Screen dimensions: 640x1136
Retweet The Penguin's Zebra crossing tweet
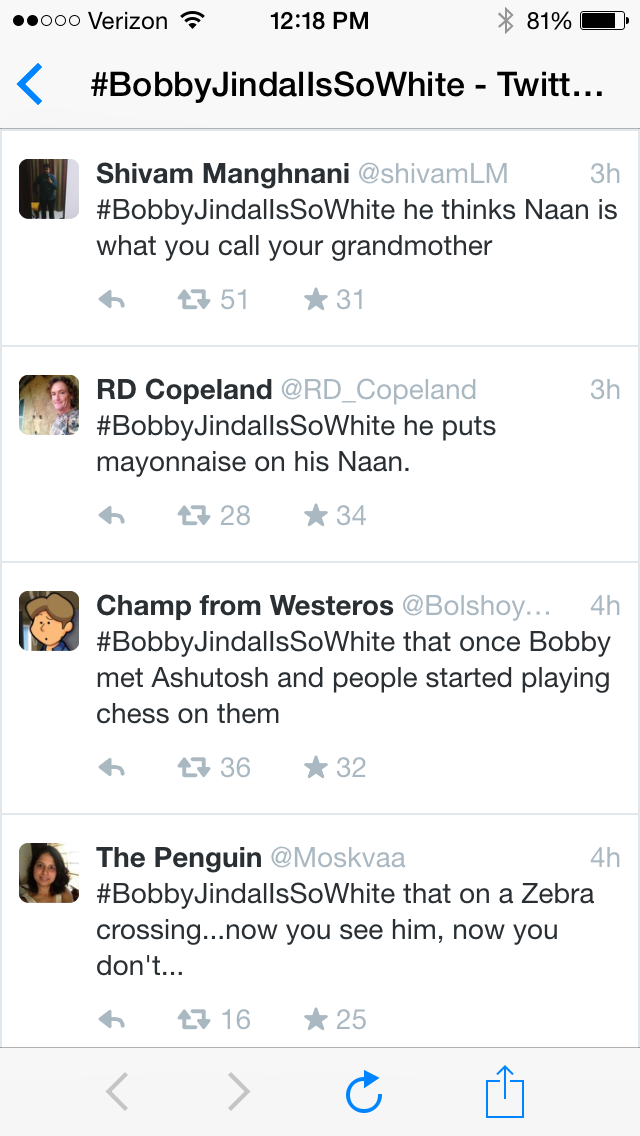[193, 1020]
